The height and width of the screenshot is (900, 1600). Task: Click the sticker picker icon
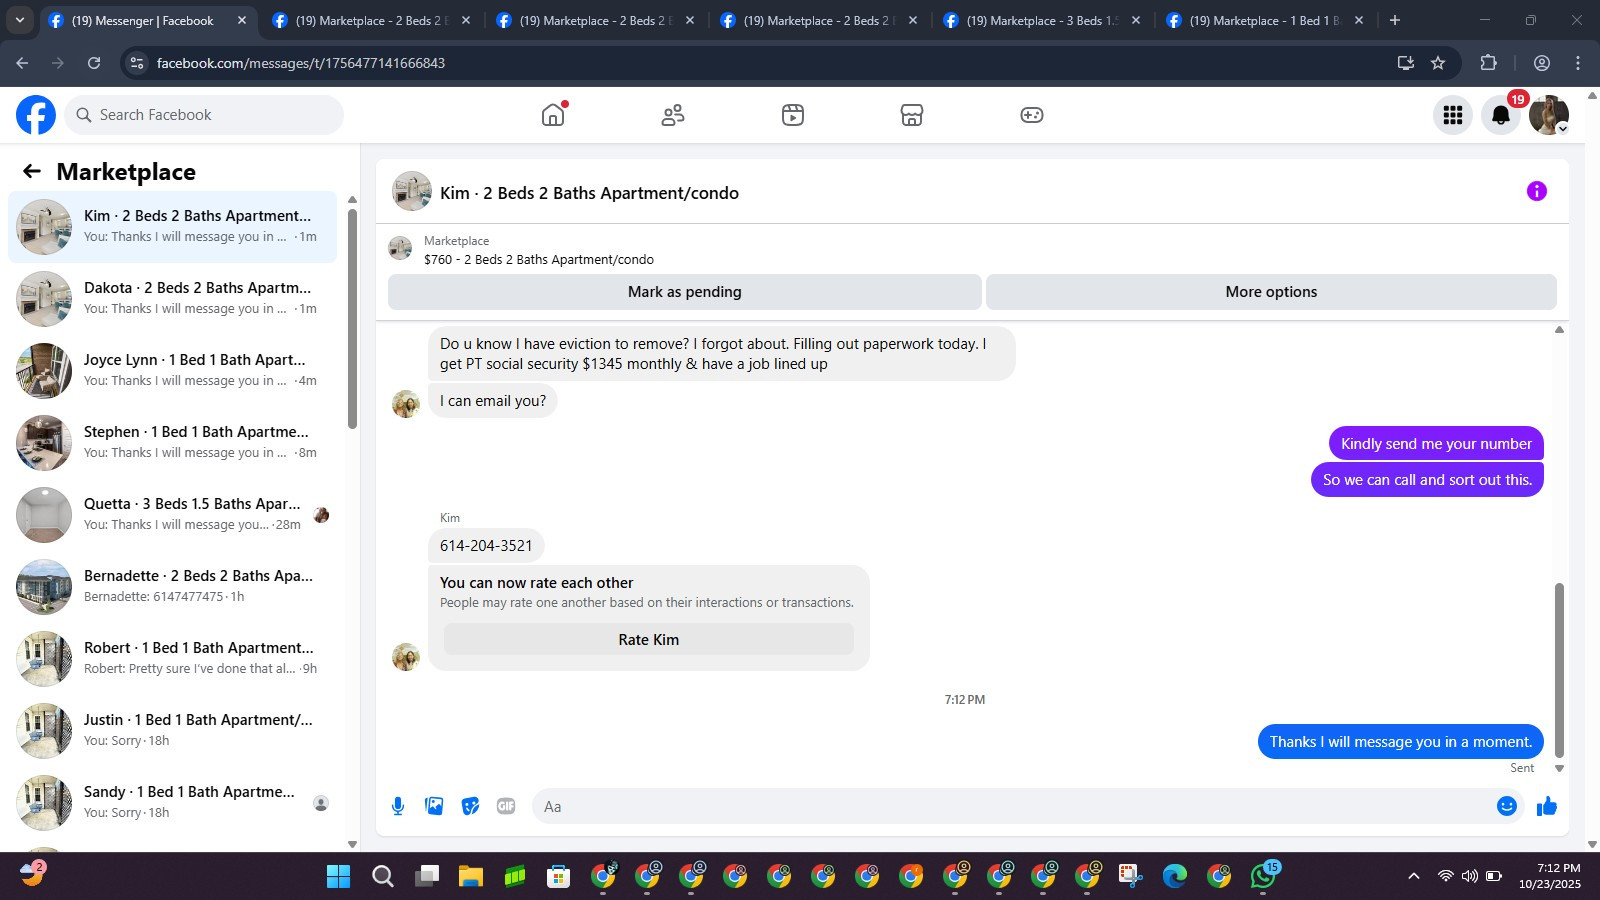470,806
